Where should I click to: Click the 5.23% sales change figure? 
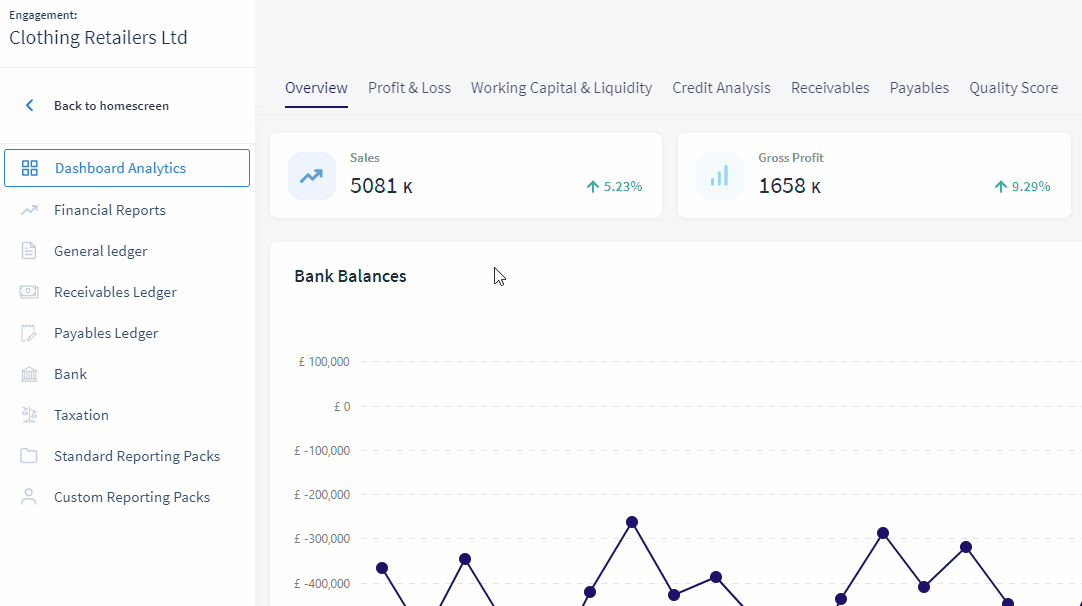pos(622,186)
